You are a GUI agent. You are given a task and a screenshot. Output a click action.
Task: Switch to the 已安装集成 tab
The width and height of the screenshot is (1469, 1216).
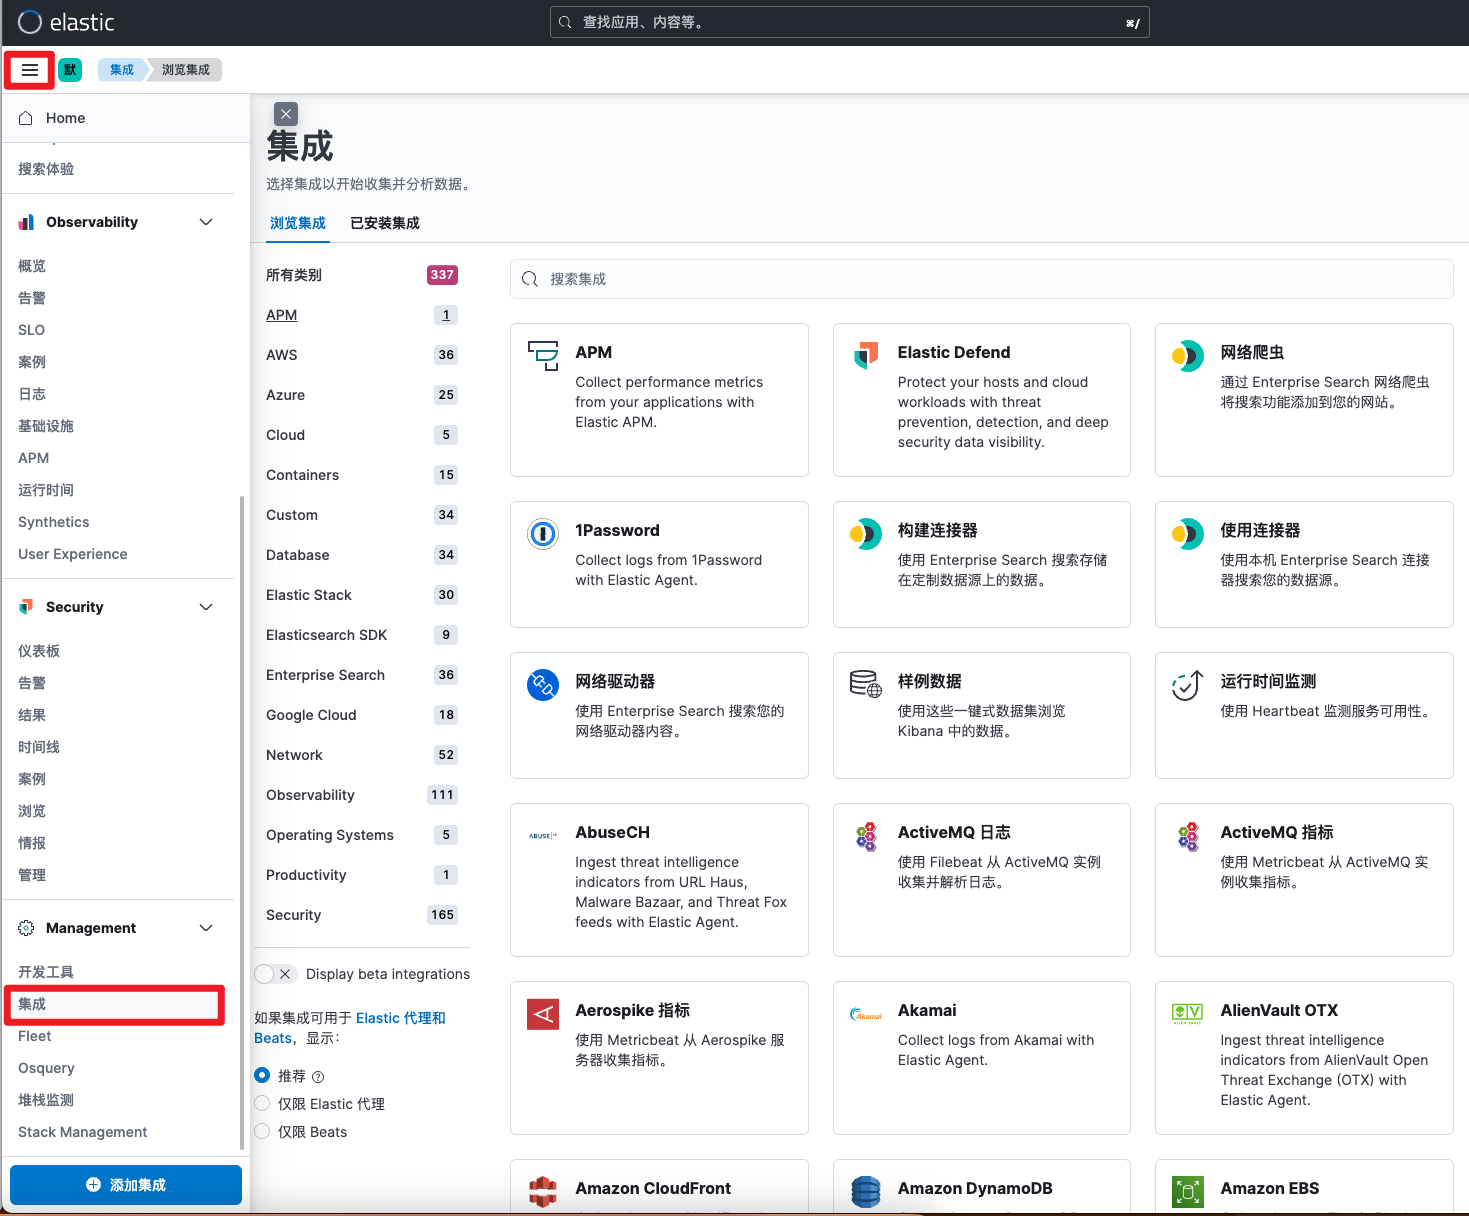(x=385, y=223)
